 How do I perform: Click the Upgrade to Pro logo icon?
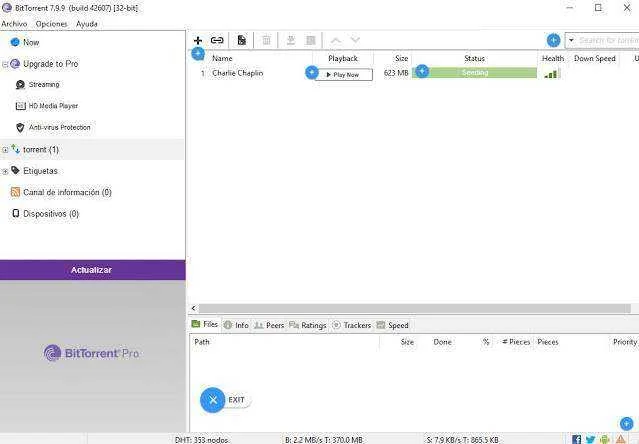click(15, 64)
